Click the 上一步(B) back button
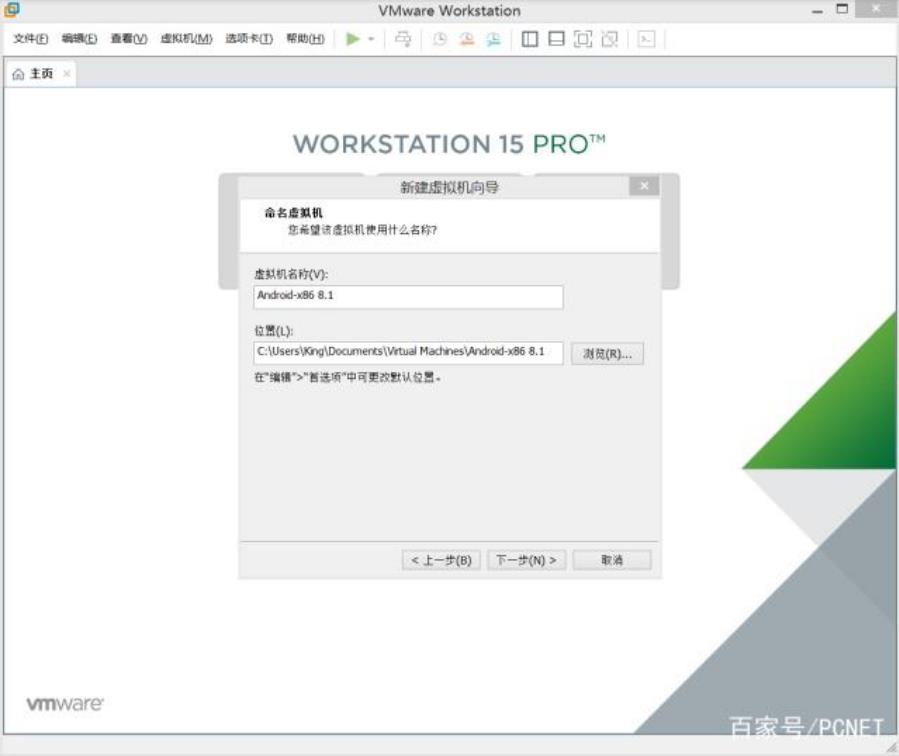Viewport: 899px width, 756px height. coord(441,560)
